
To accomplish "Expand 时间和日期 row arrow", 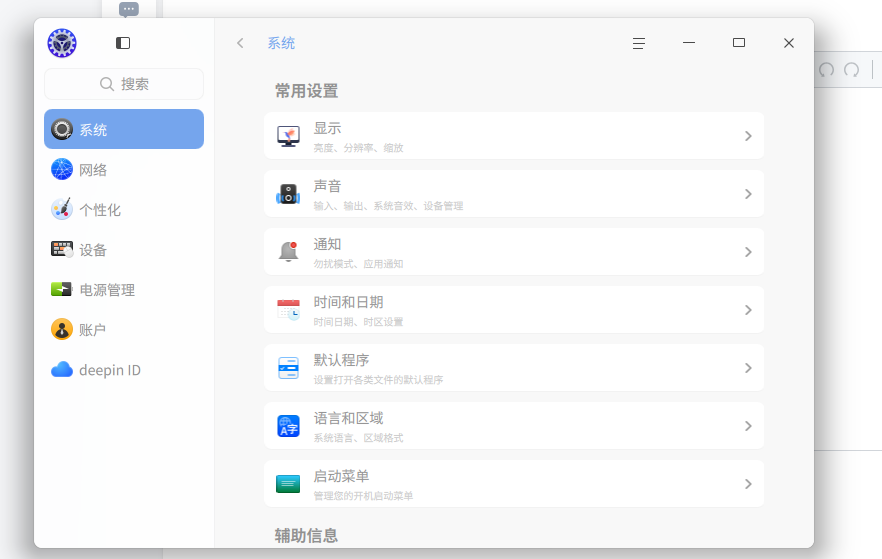I will (x=748, y=310).
